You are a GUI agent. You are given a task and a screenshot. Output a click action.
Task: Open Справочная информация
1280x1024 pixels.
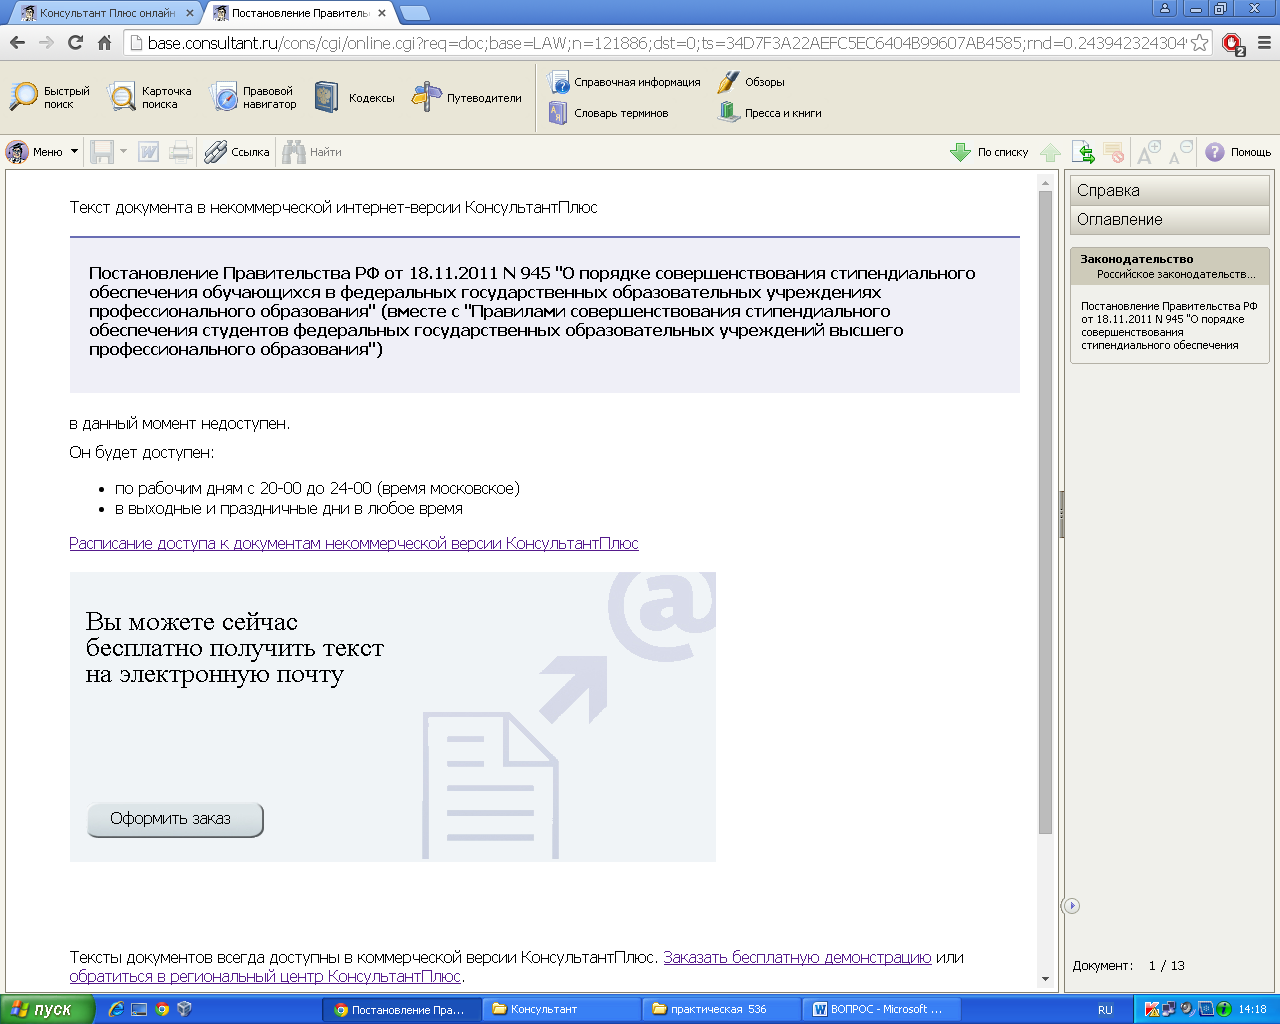coord(624,82)
